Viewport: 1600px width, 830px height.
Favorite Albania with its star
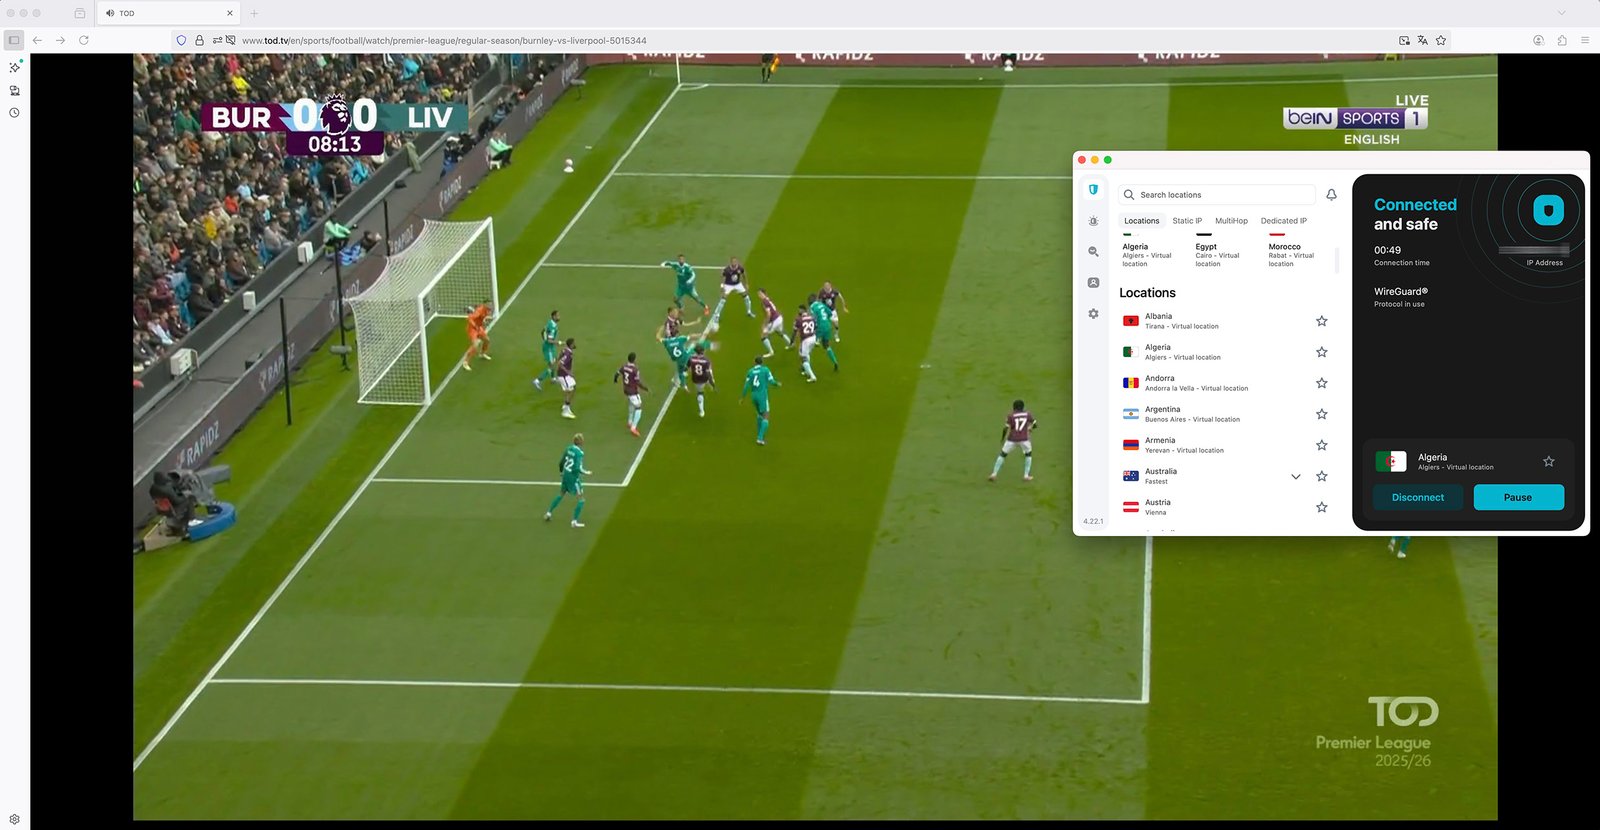pos(1321,321)
